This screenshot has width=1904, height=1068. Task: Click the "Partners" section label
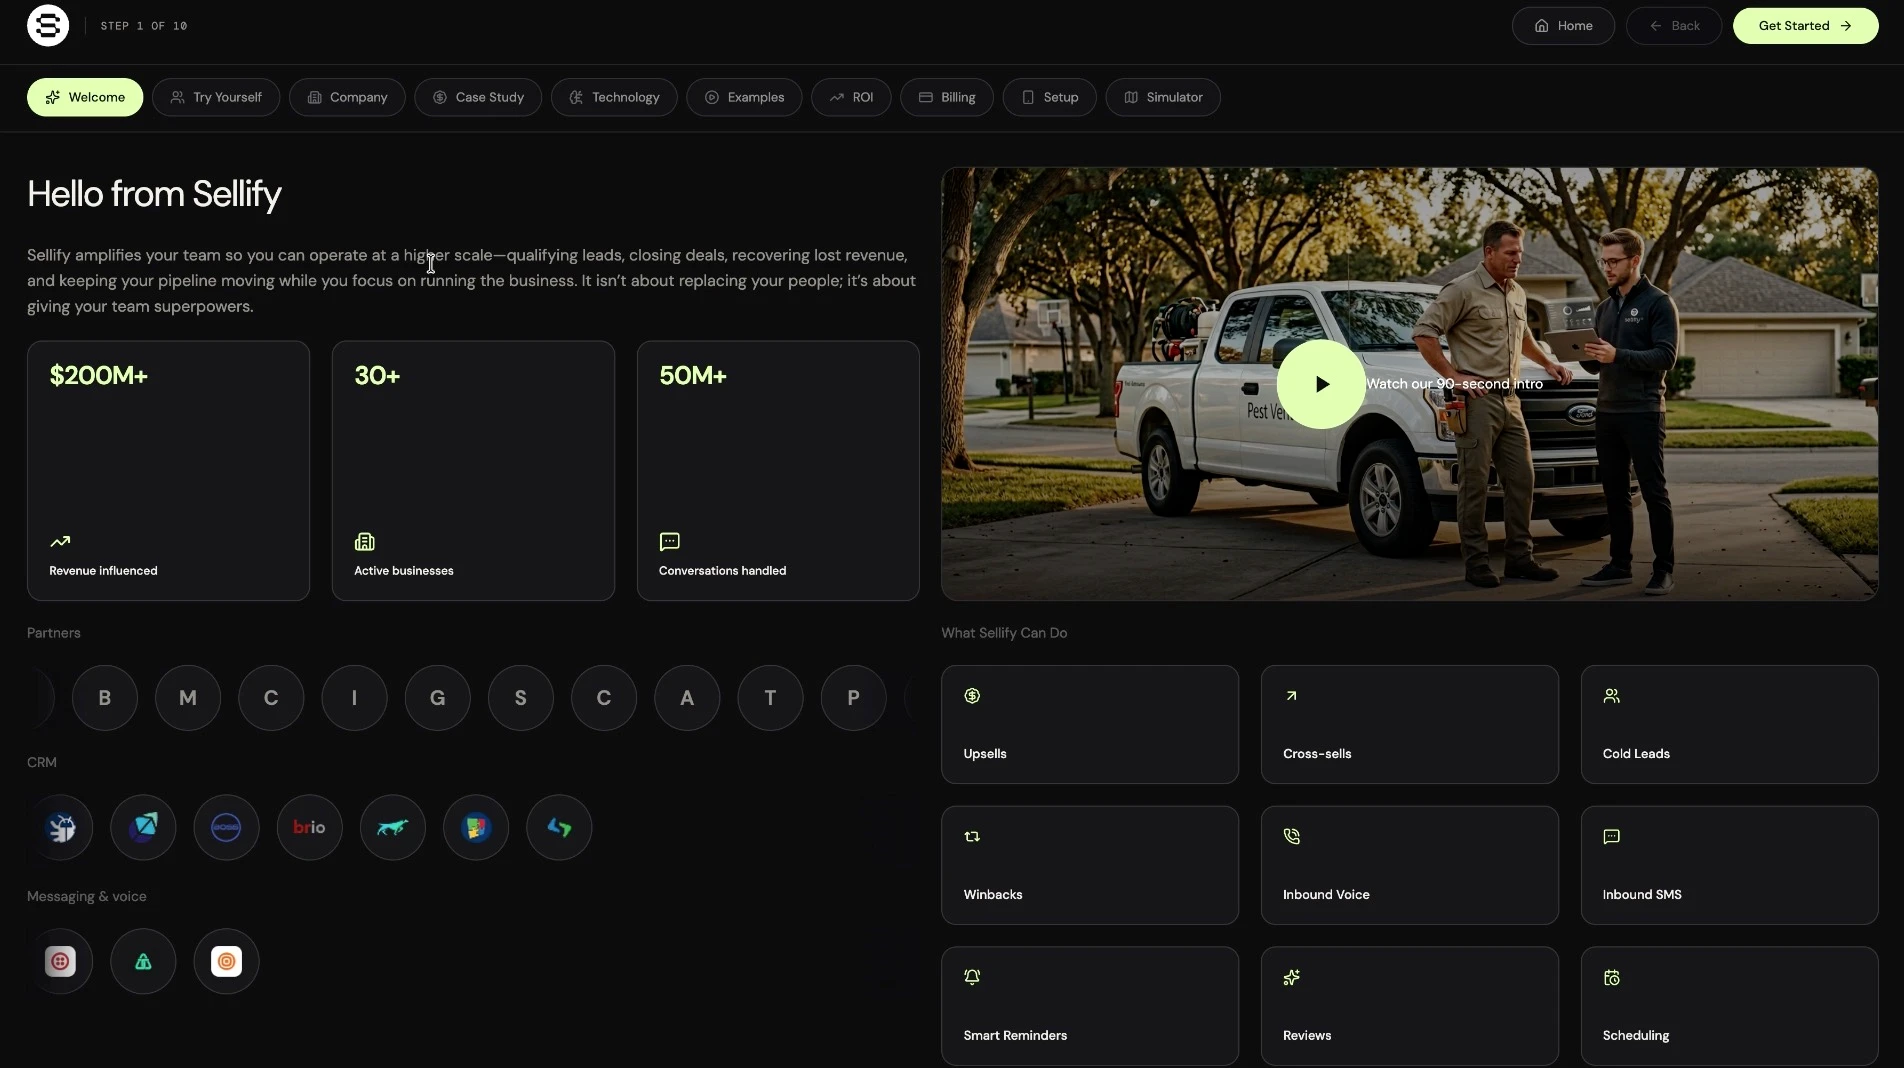click(54, 633)
